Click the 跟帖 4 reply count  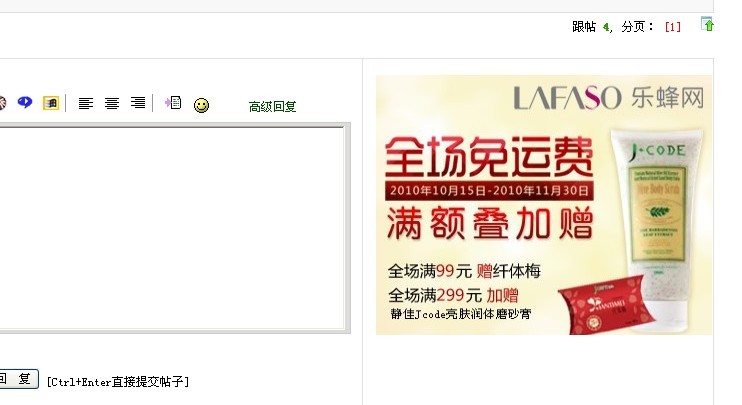(x=591, y=27)
